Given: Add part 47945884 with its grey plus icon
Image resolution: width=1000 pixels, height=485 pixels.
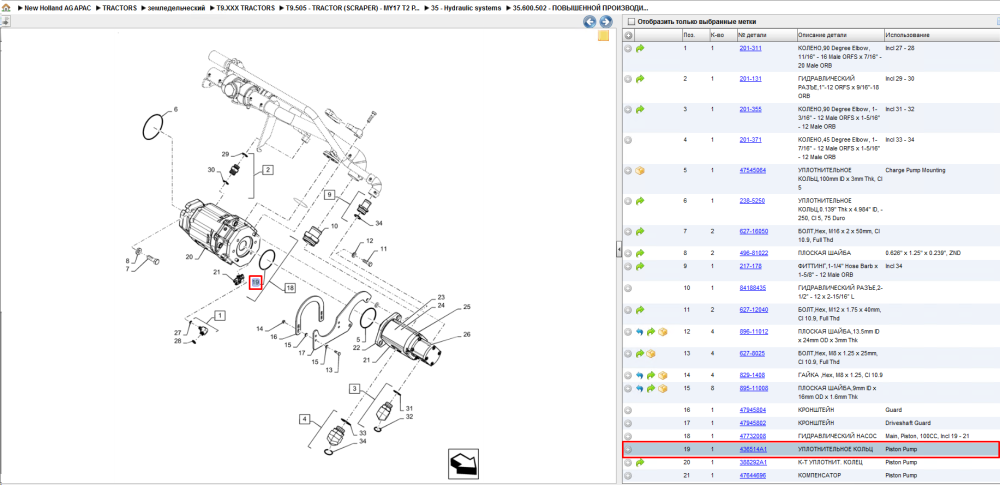Looking at the screenshot, I should (x=628, y=410).
